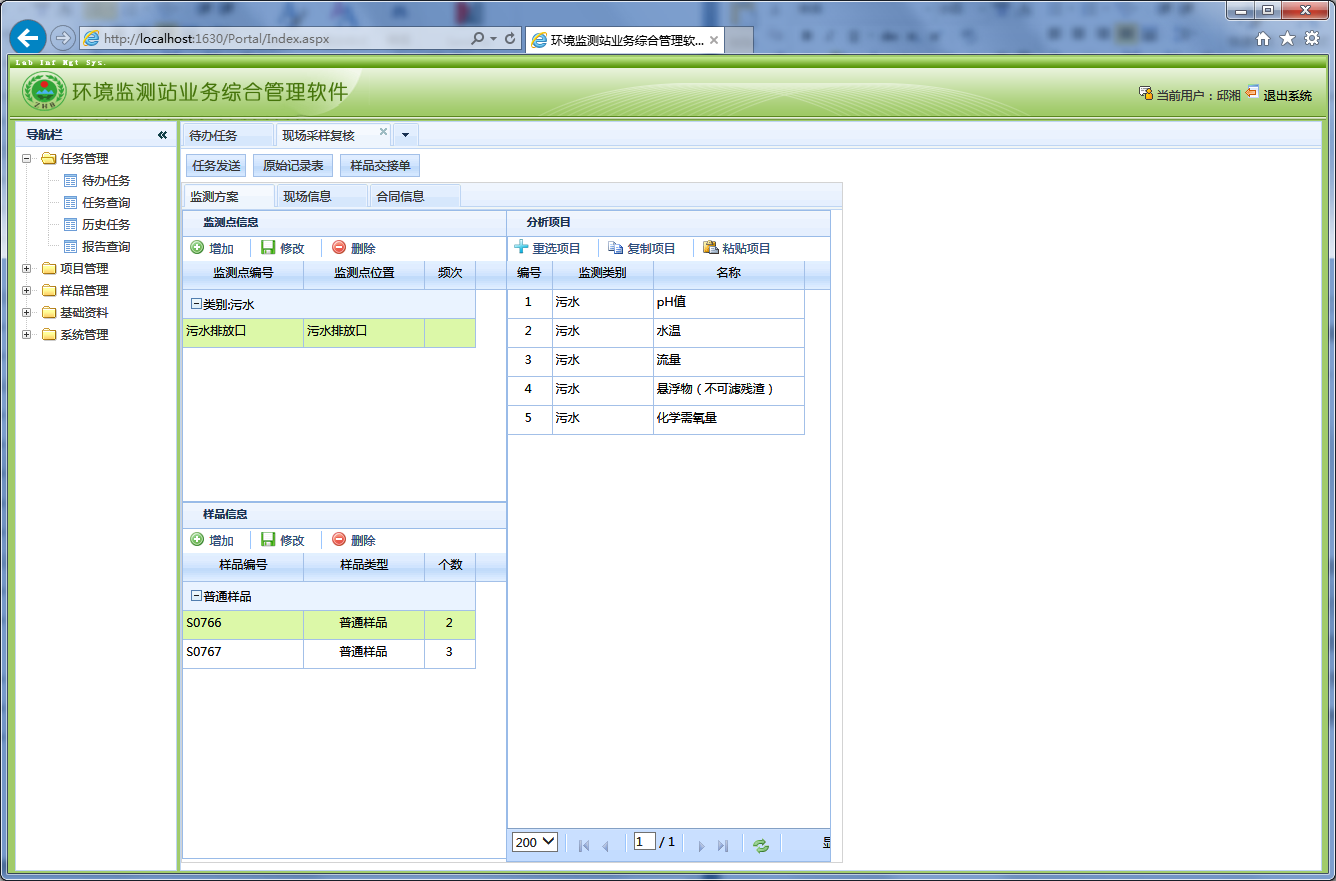1336x881 pixels.
Task: Open the tab list dropdown arrow
Action: pos(406,135)
